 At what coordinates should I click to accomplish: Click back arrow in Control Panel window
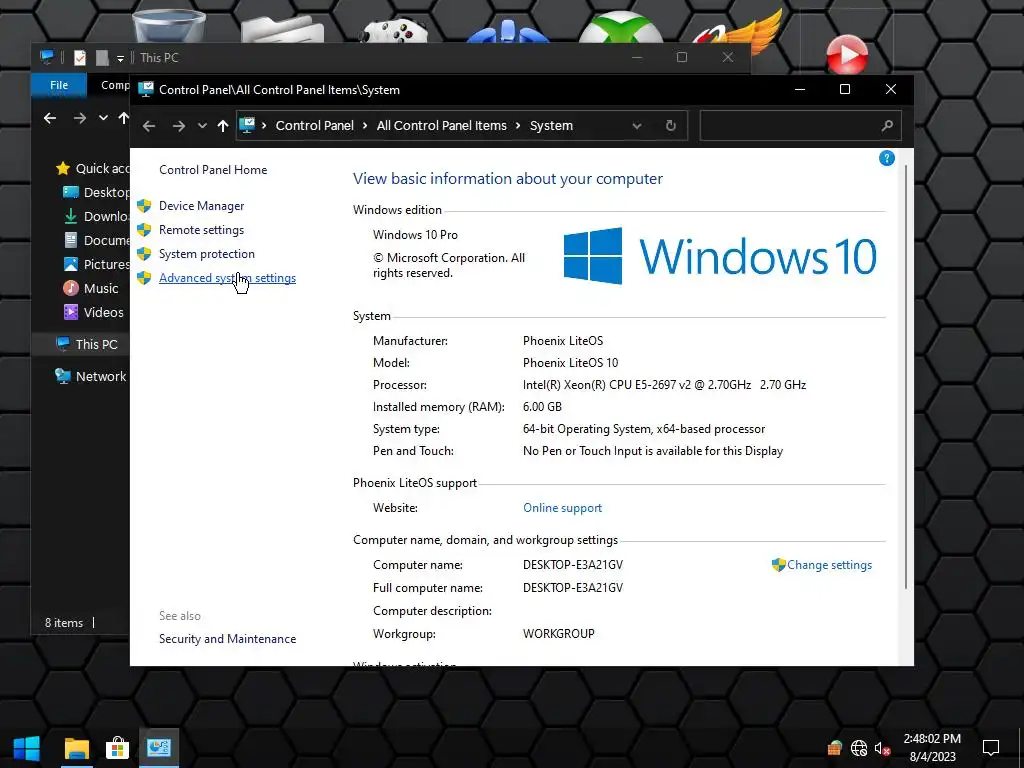click(149, 126)
